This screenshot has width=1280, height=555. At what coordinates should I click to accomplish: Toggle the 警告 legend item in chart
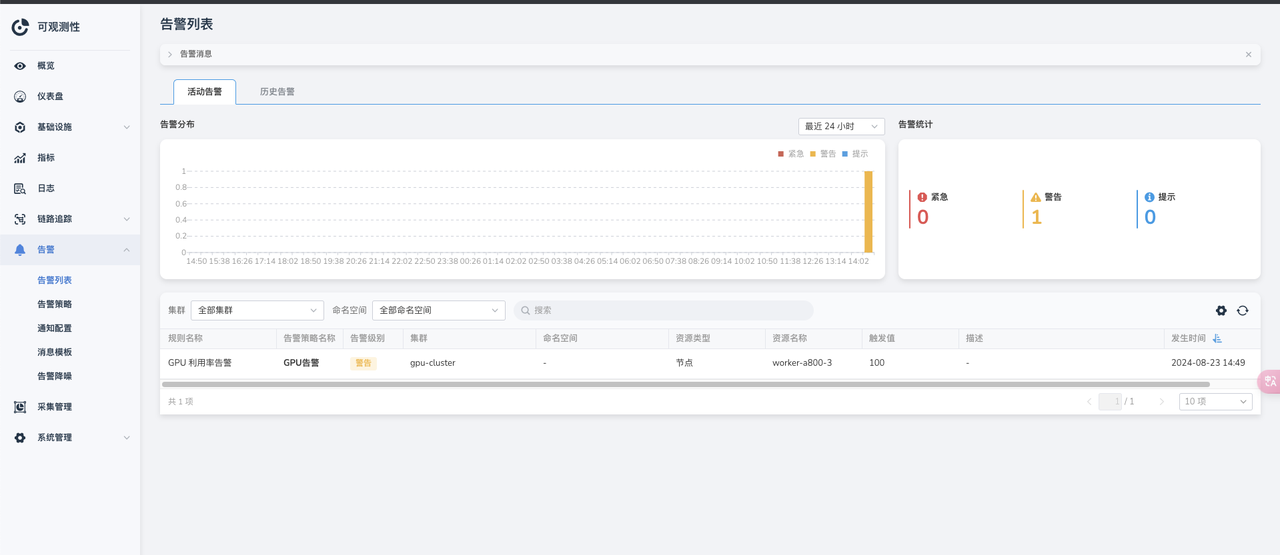822,154
